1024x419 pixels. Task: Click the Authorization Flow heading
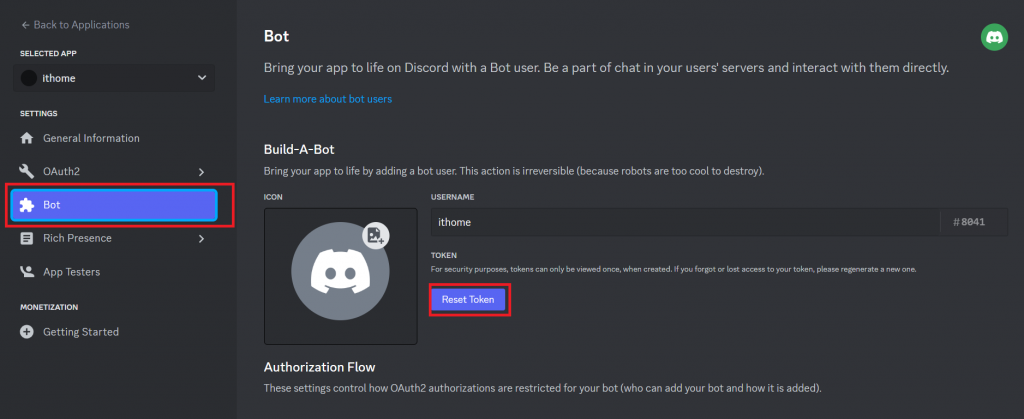click(x=319, y=367)
